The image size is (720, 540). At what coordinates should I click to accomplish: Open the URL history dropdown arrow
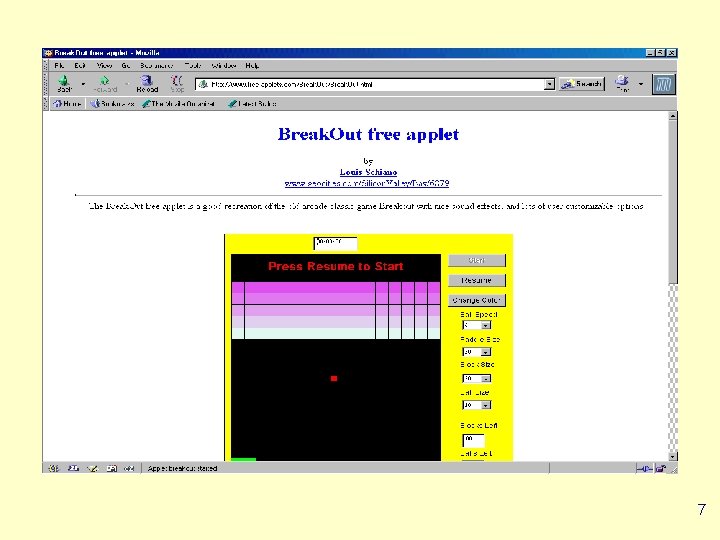549,84
